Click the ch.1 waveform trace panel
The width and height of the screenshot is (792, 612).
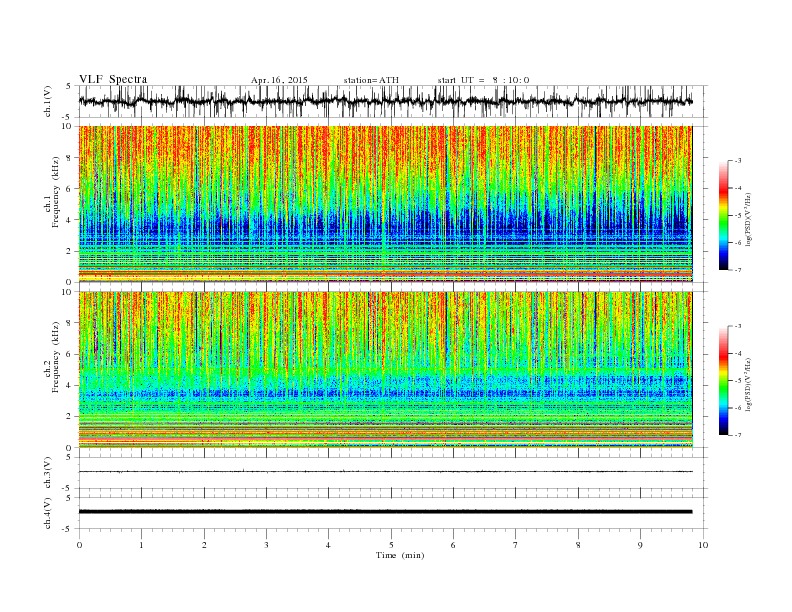tap(393, 101)
